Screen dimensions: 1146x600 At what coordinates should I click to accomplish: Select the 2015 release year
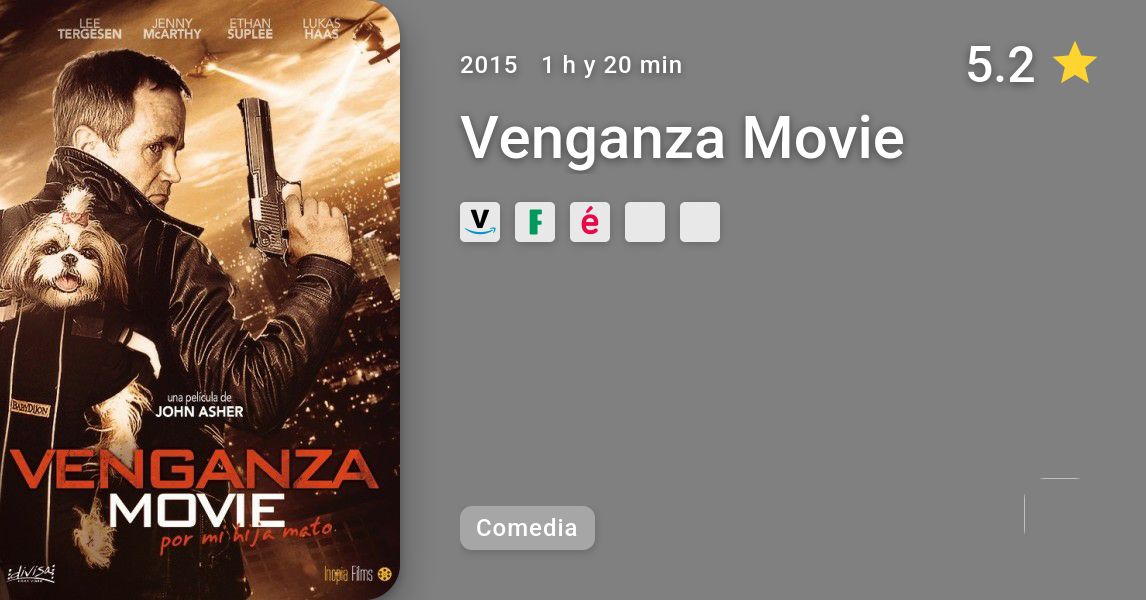click(488, 65)
